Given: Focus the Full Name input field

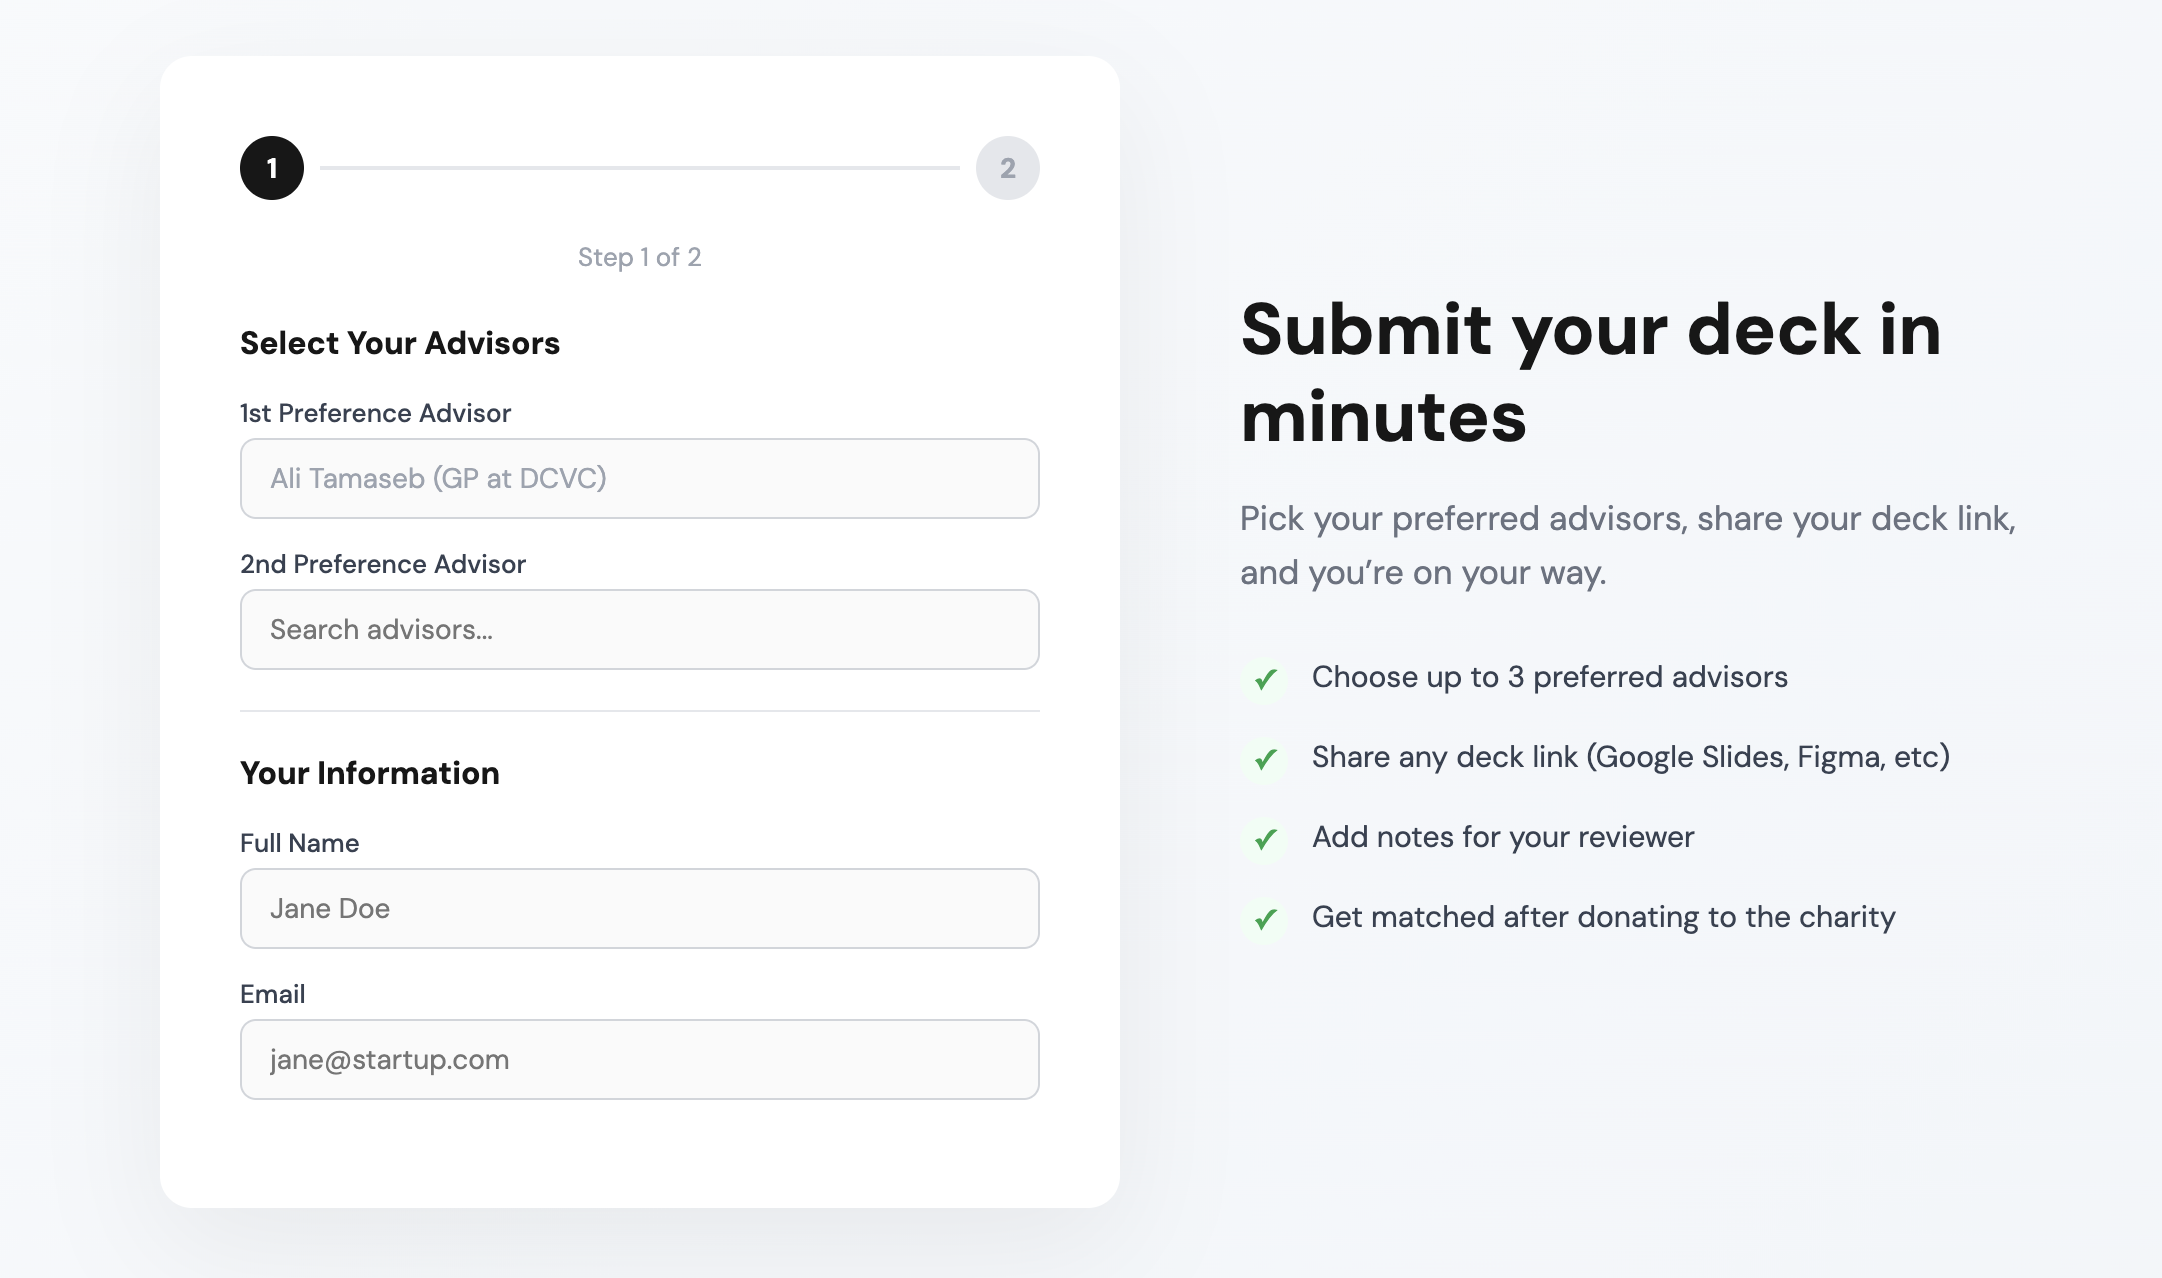Looking at the screenshot, I should (x=640, y=908).
